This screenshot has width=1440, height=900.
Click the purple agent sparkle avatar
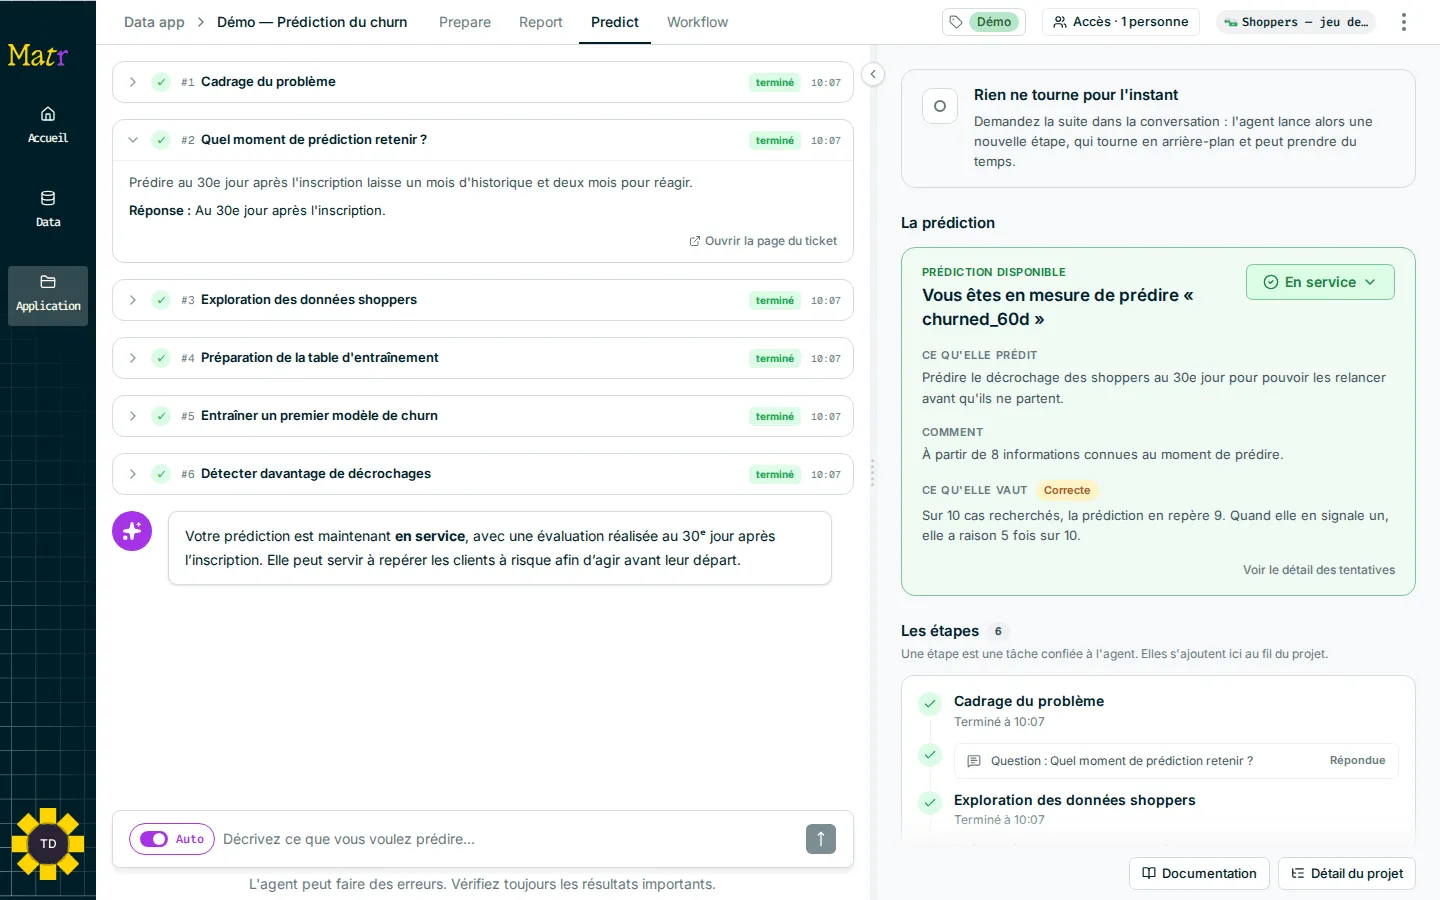pos(132,531)
